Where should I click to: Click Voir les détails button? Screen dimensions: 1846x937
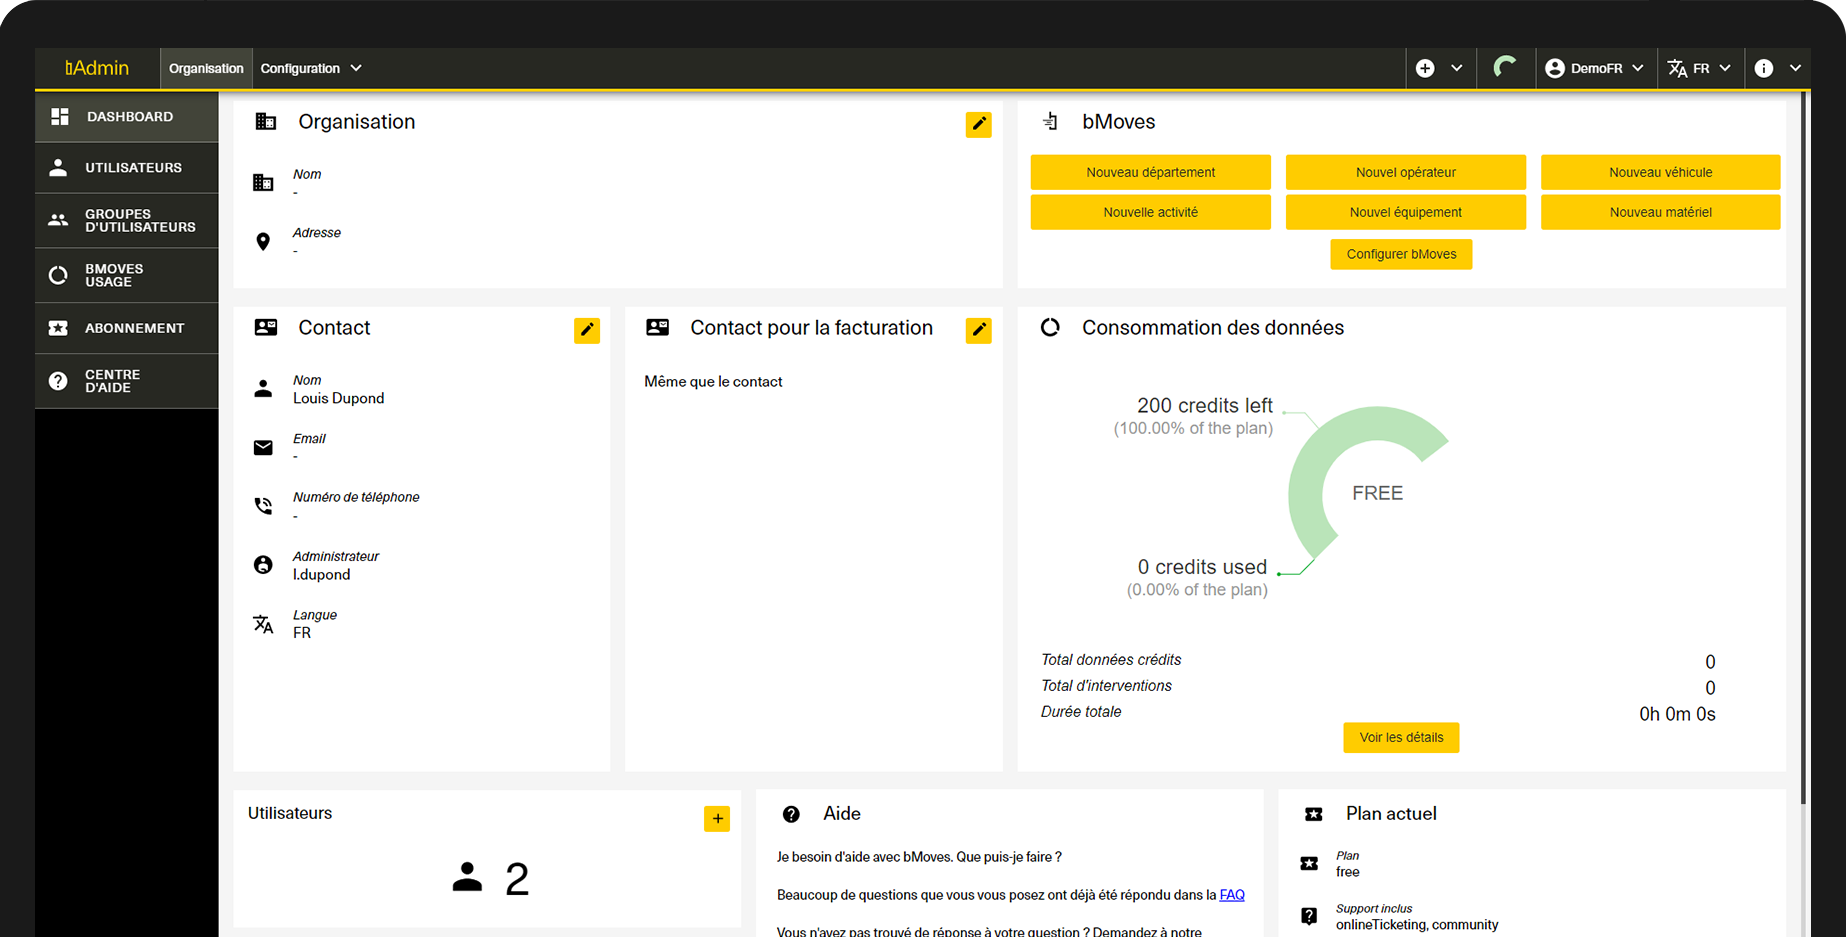(x=1401, y=738)
